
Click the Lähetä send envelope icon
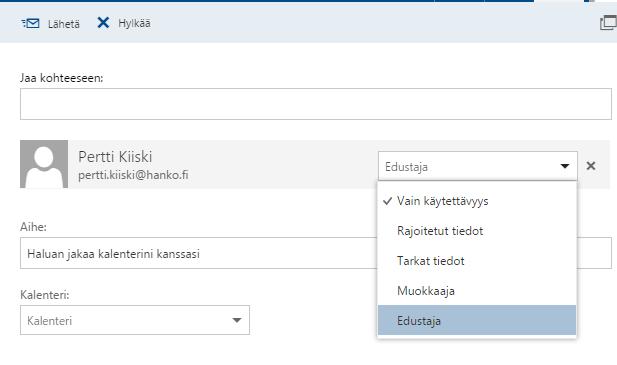click(x=30, y=24)
